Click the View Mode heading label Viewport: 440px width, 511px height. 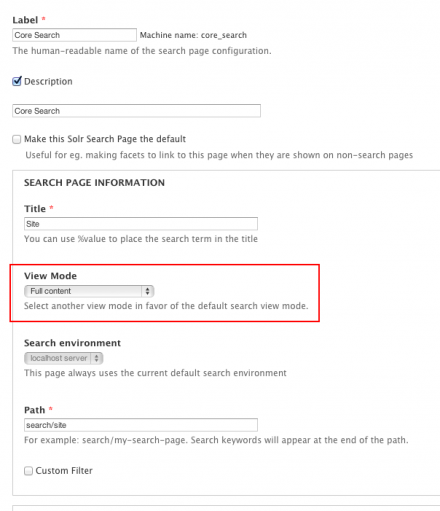pyautogui.click(x=50, y=276)
